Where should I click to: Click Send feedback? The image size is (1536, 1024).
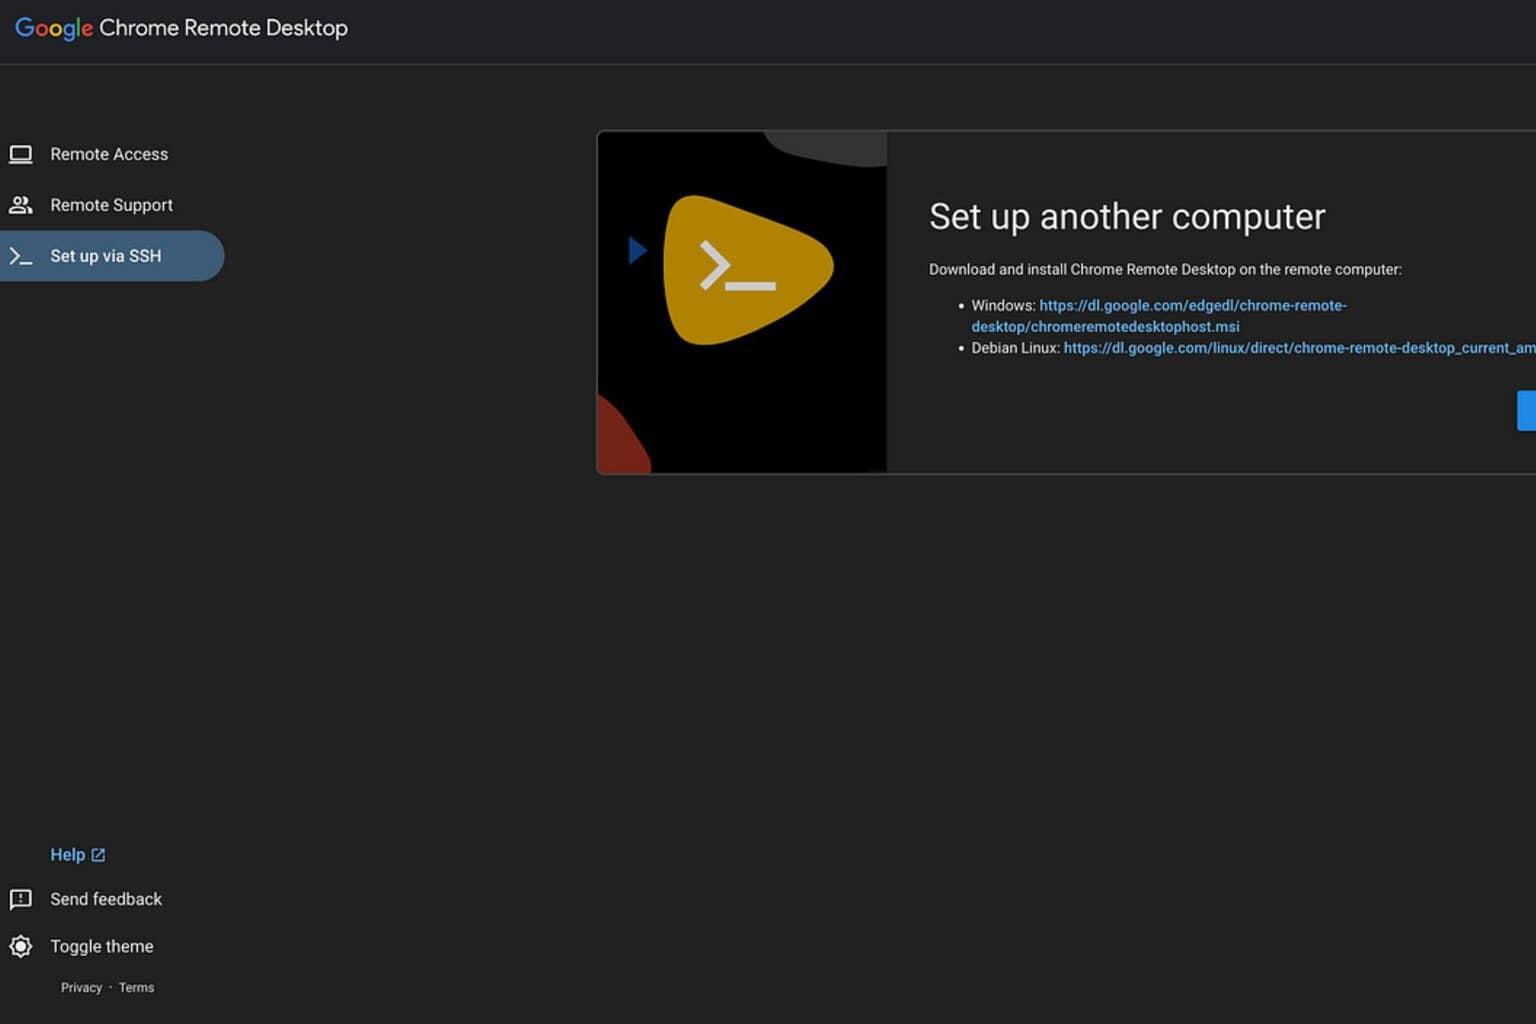click(x=106, y=899)
